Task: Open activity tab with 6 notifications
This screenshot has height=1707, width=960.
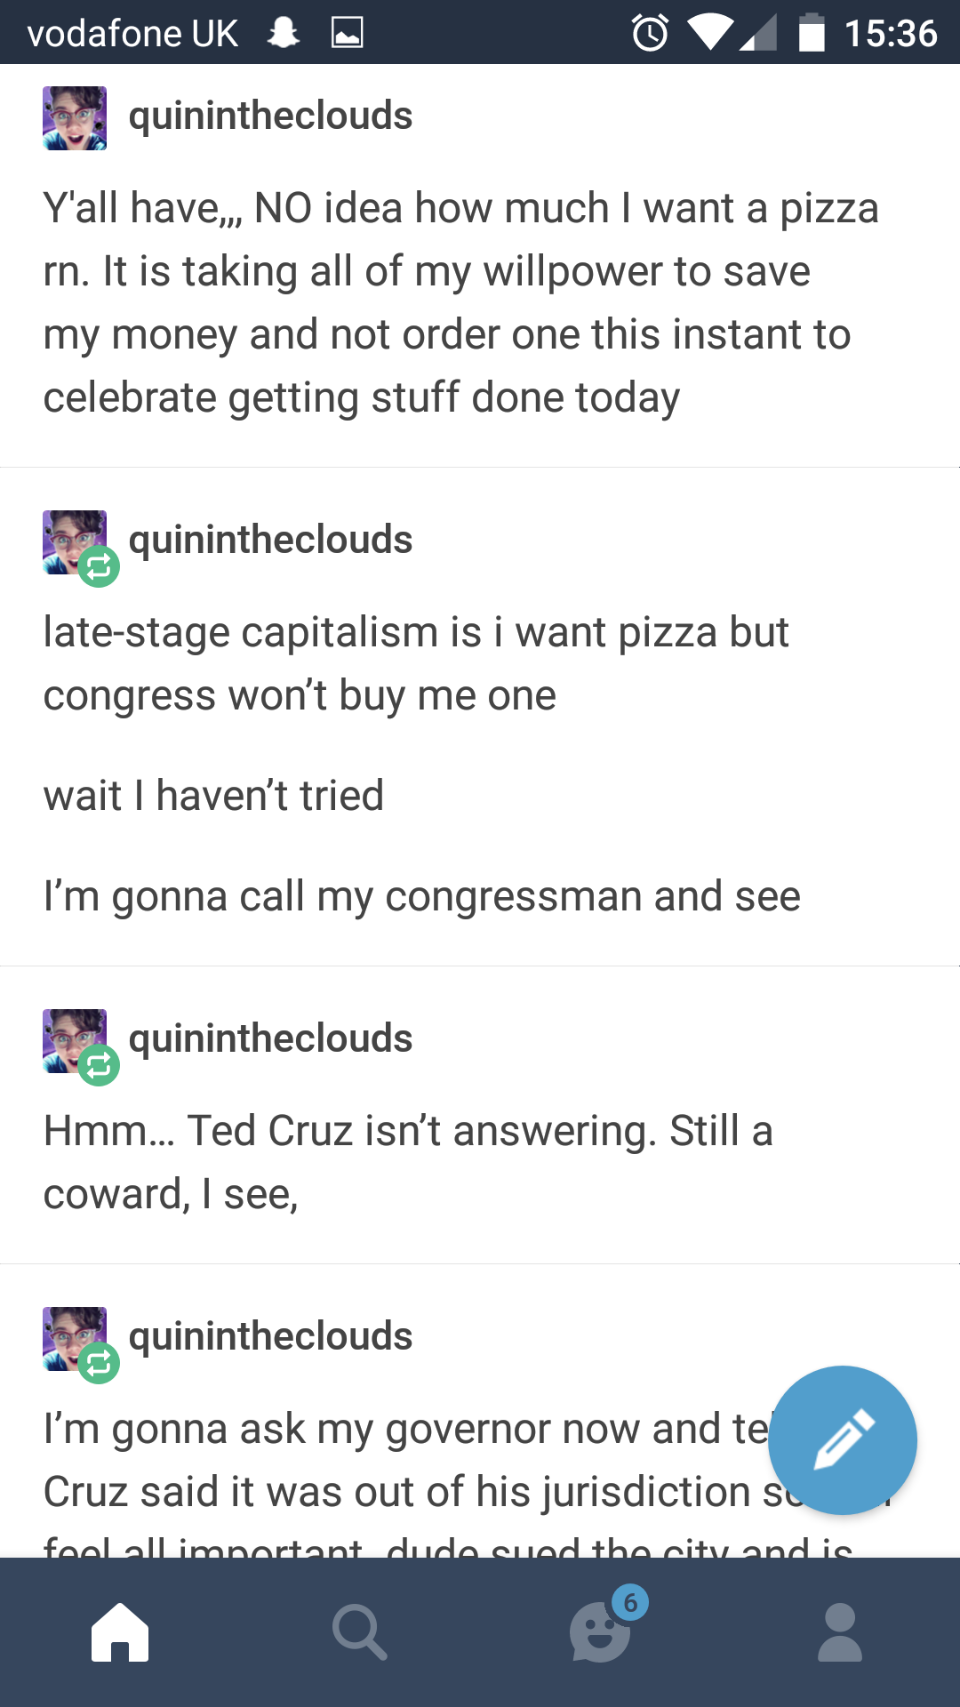Action: coord(601,1630)
